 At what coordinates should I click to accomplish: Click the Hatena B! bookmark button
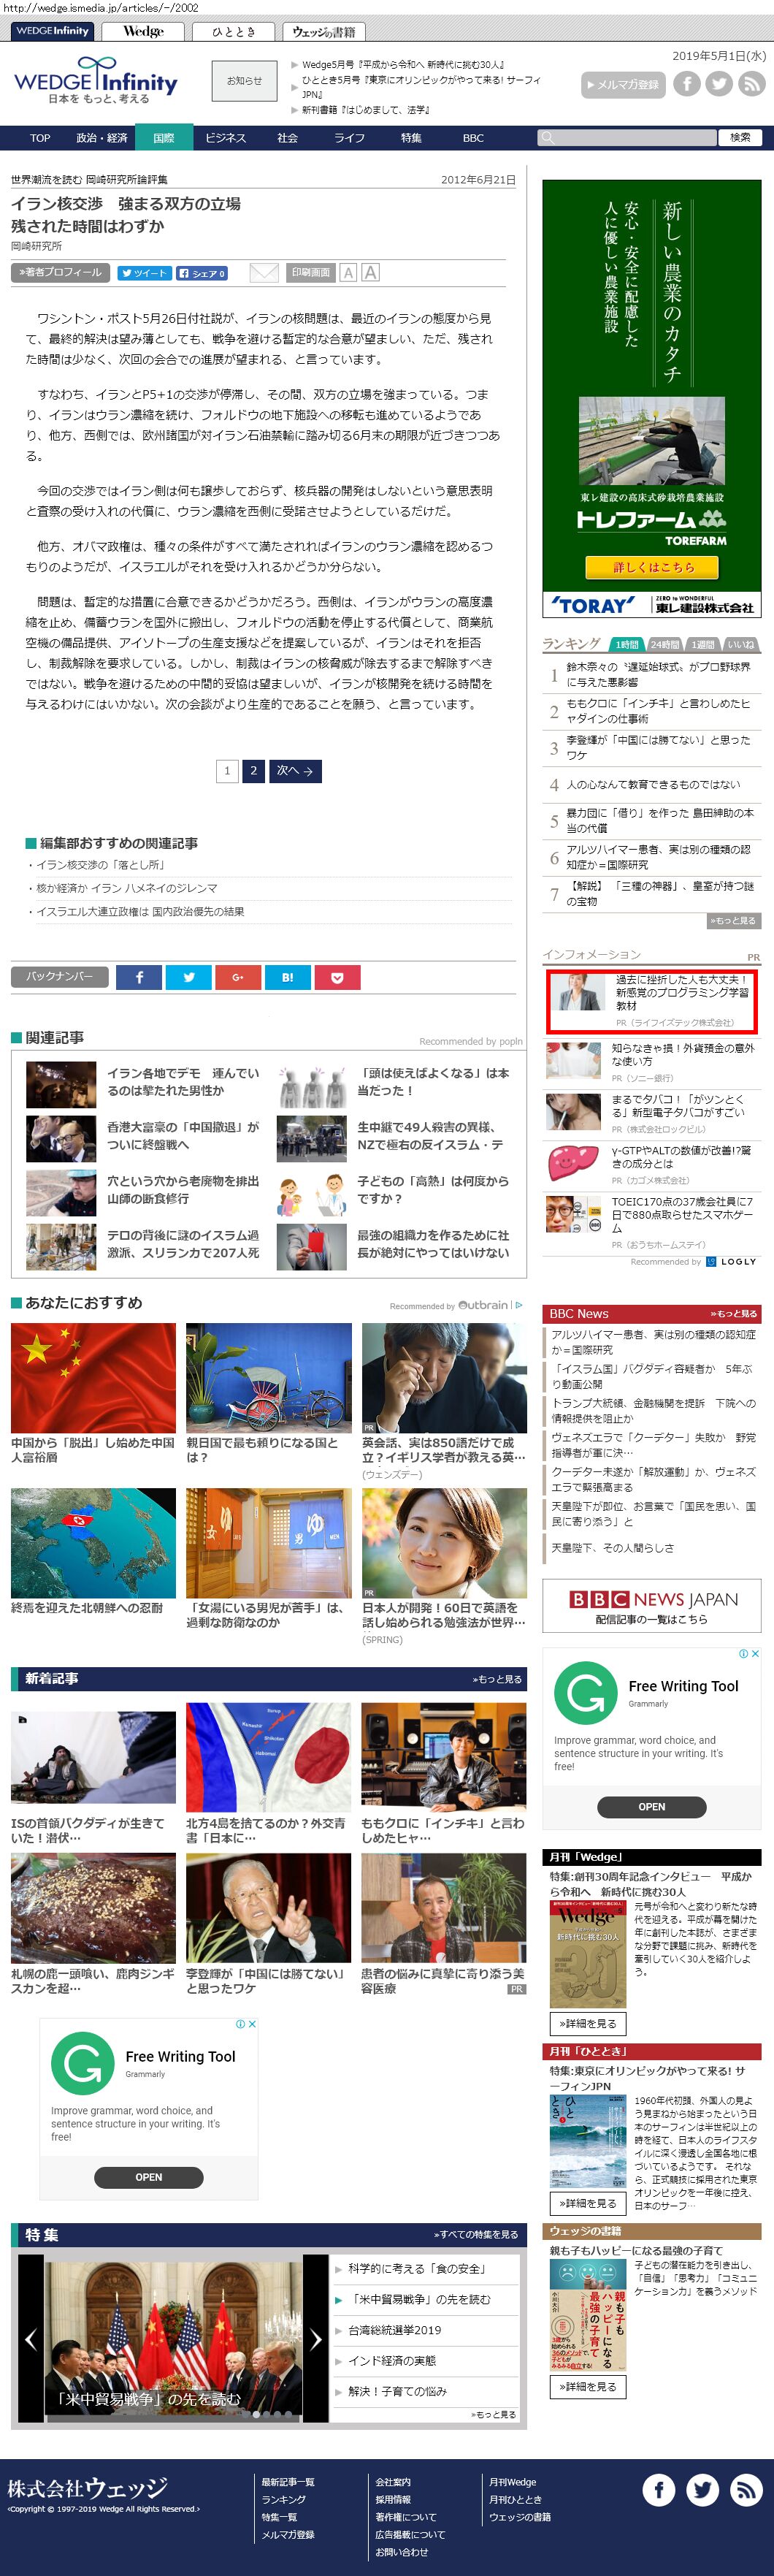click(287, 977)
